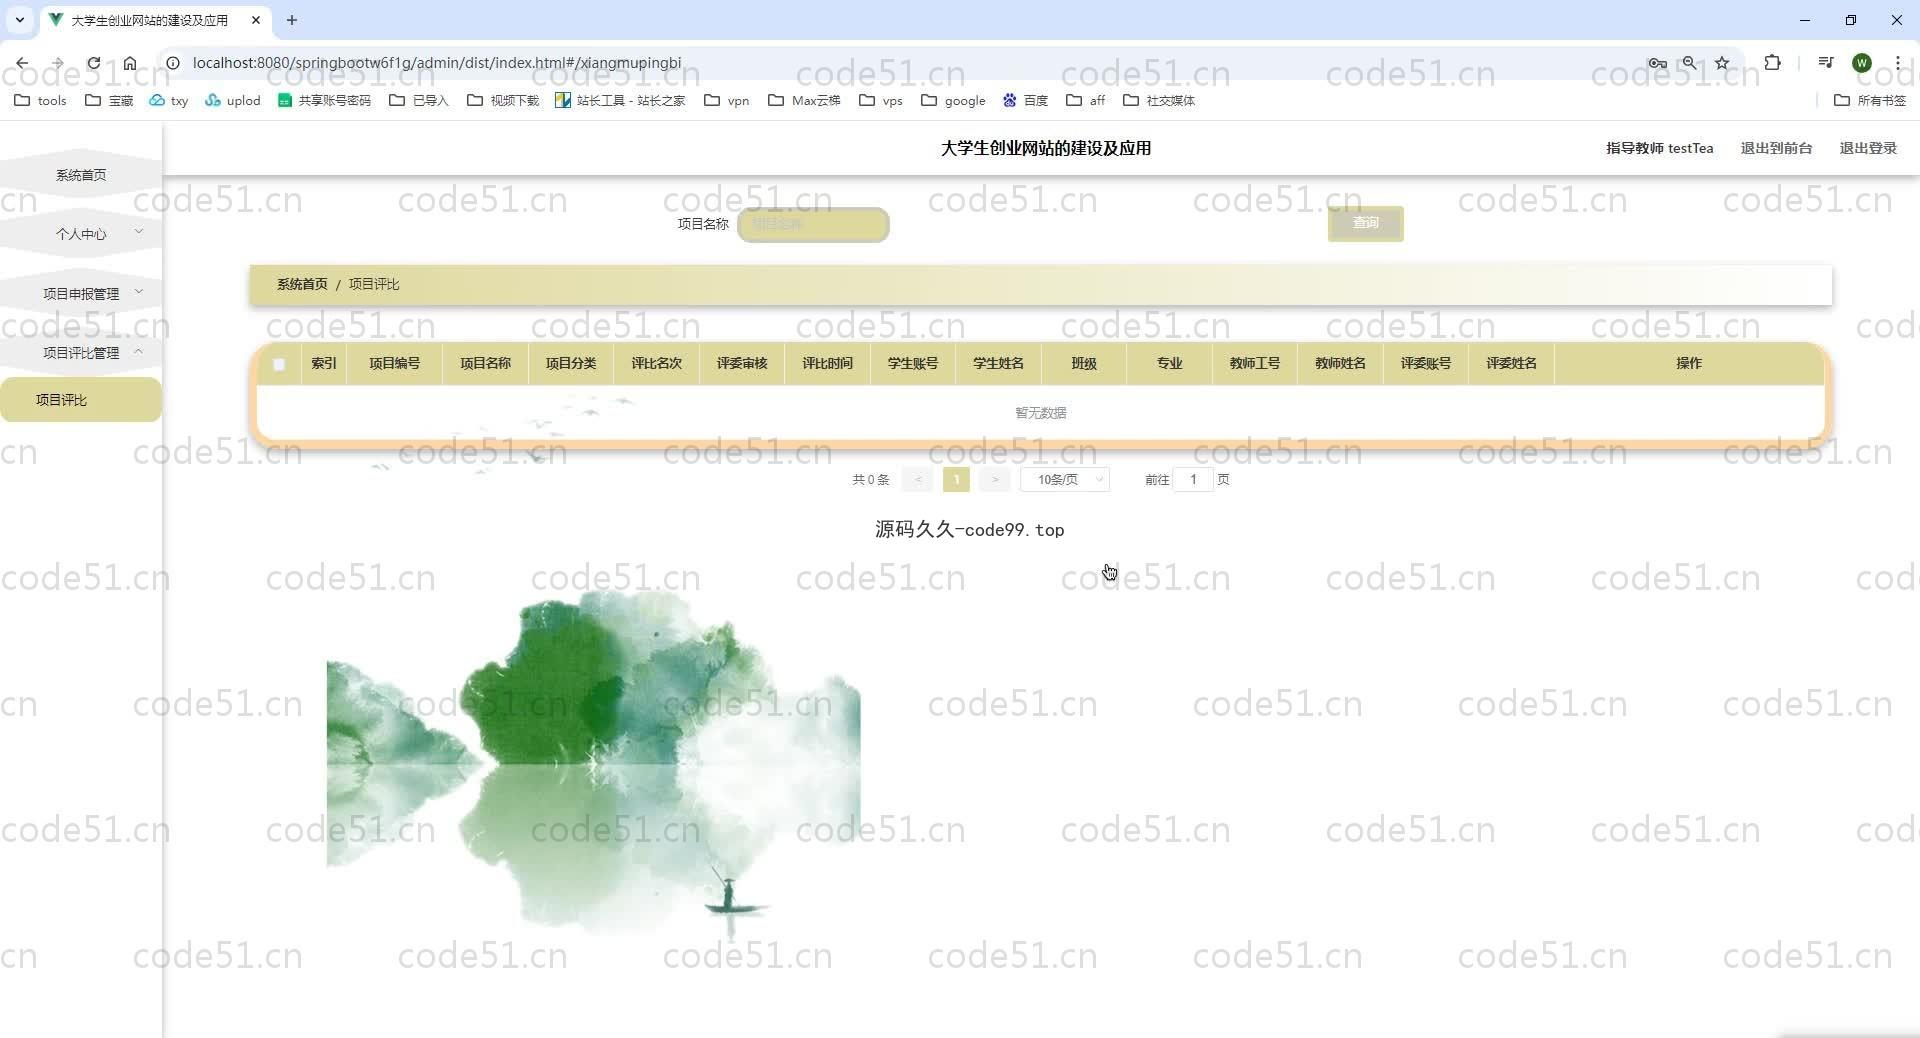The height and width of the screenshot is (1038, 1920).
Task: Collapse the 项目评比管理 sidebar menu
Action: tap(81, 352)
